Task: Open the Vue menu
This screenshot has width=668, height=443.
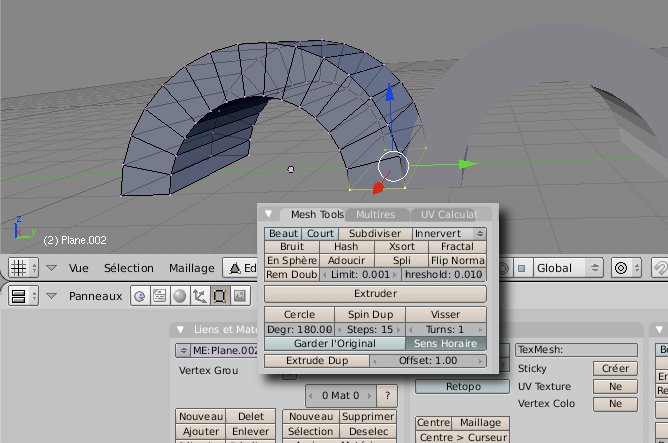Action: tap(79, 268)
